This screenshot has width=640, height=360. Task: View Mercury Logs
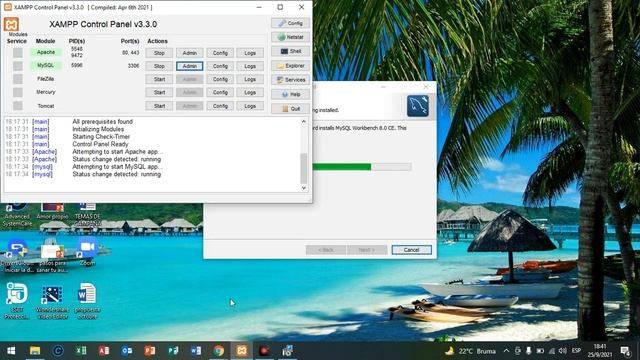pos(250,93)
